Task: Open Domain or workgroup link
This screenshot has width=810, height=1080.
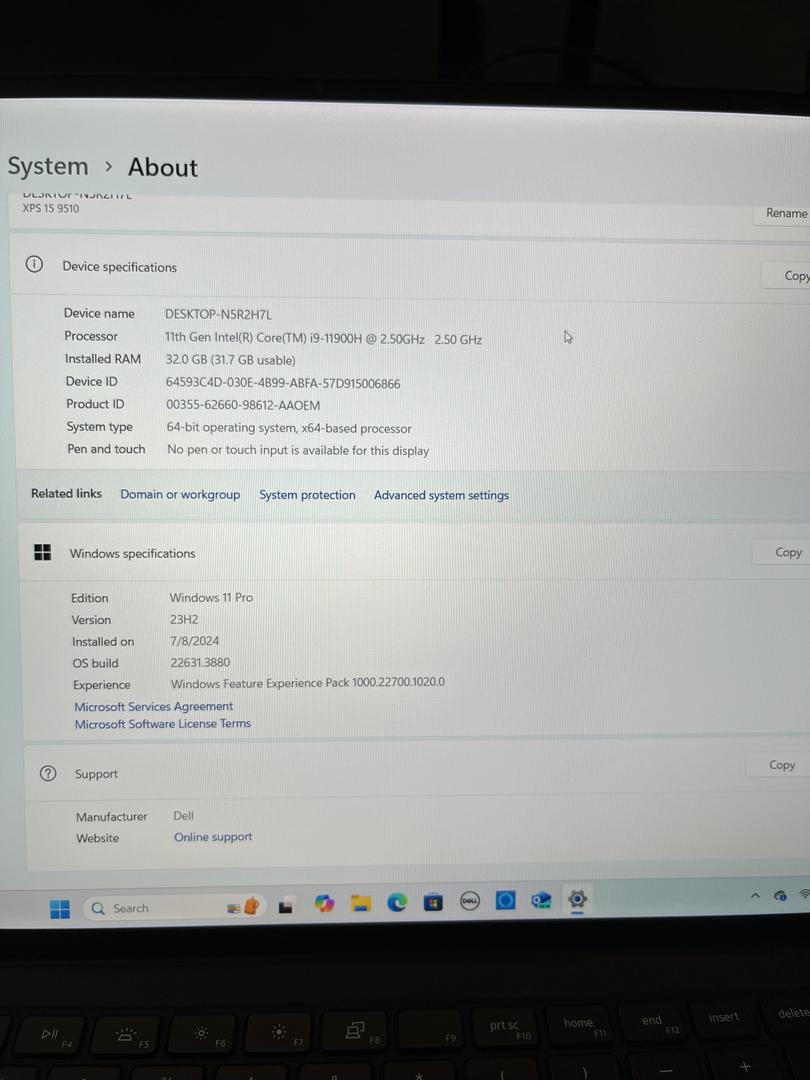Action: coord(180,495)
